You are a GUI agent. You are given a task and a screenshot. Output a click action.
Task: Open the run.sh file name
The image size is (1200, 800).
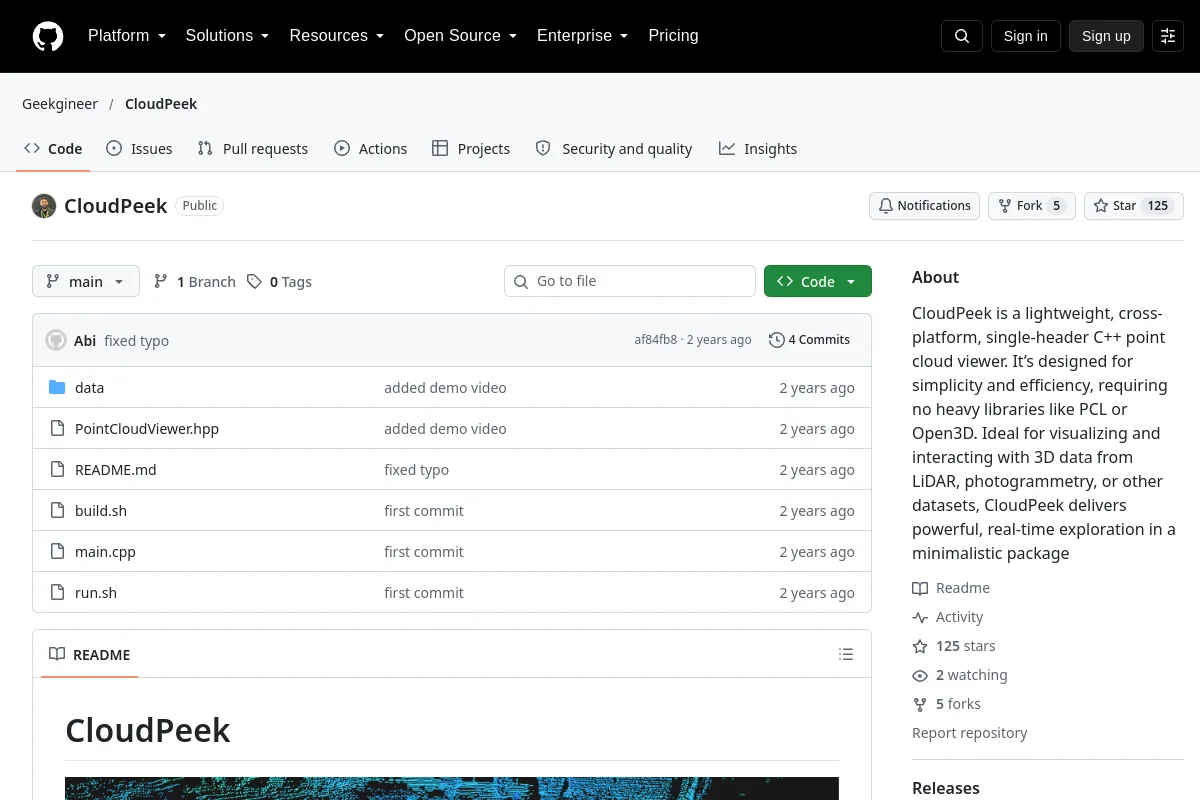tap(96, 593)
